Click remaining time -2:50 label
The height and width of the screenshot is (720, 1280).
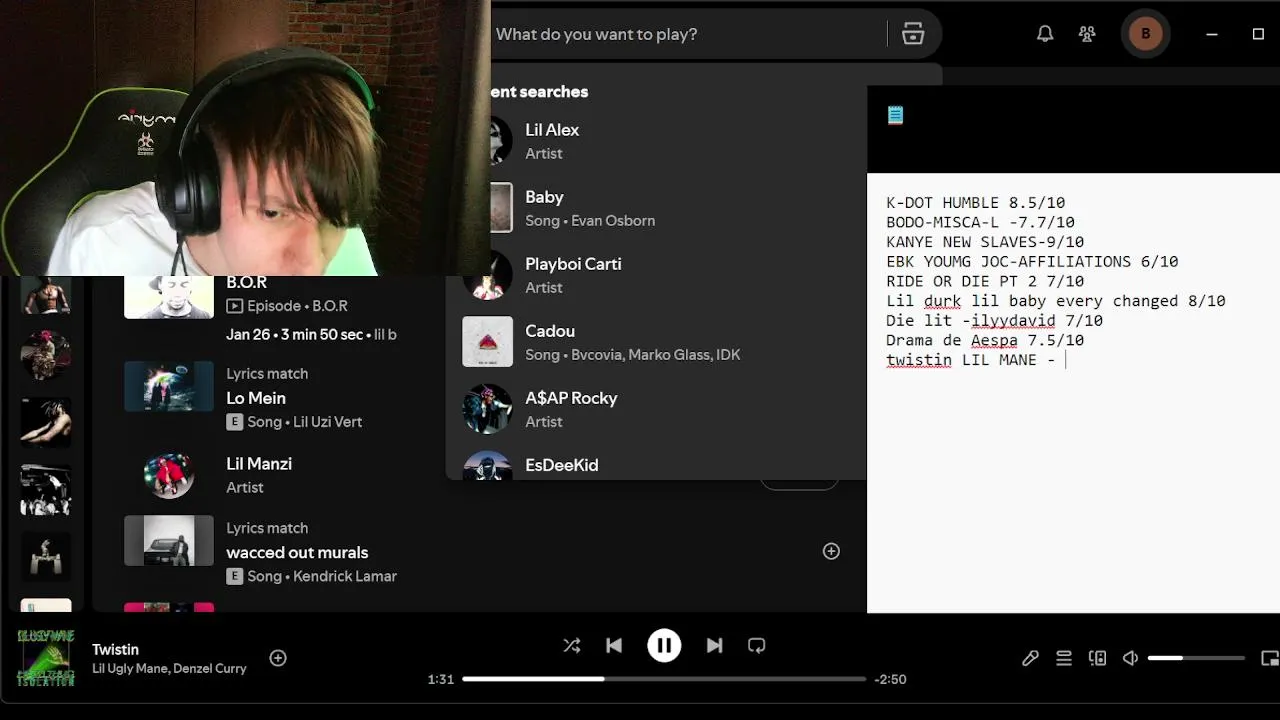(x=890, y=679)
